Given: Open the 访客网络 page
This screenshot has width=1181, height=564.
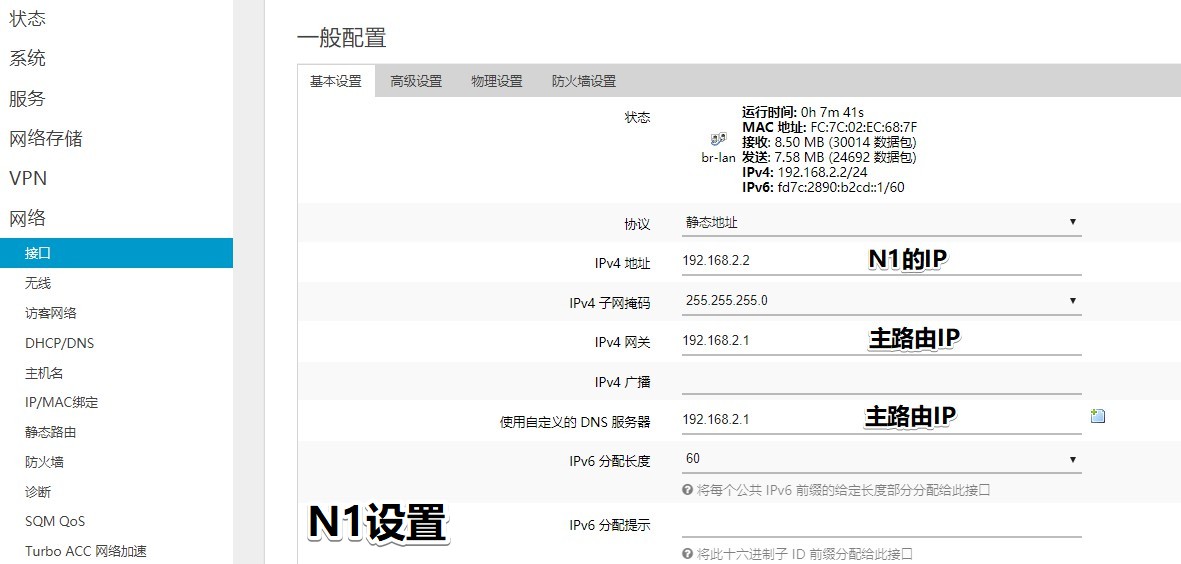Looking at the screenshot, I should (x=50, y=313).
